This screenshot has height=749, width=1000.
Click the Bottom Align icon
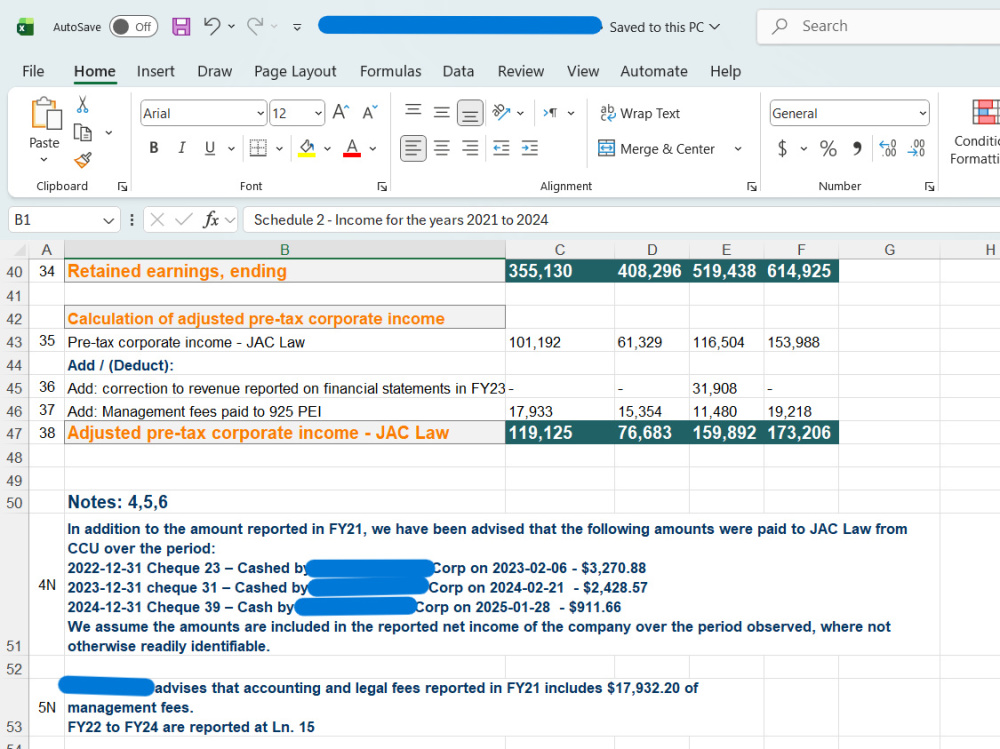point(470,114)
